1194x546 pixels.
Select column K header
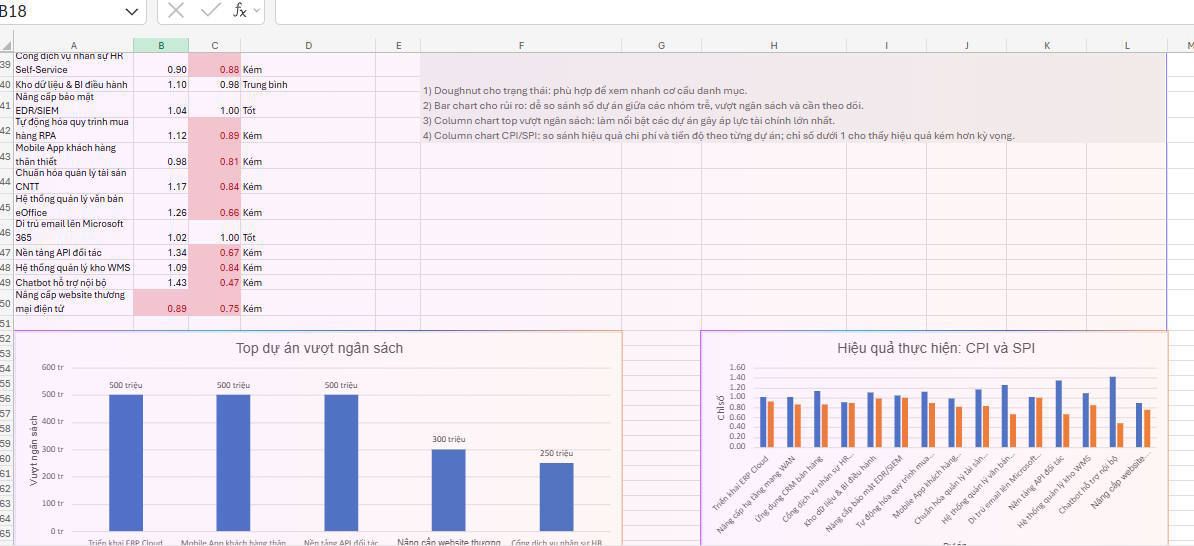pyautogui.click(x=1047, y=46)
